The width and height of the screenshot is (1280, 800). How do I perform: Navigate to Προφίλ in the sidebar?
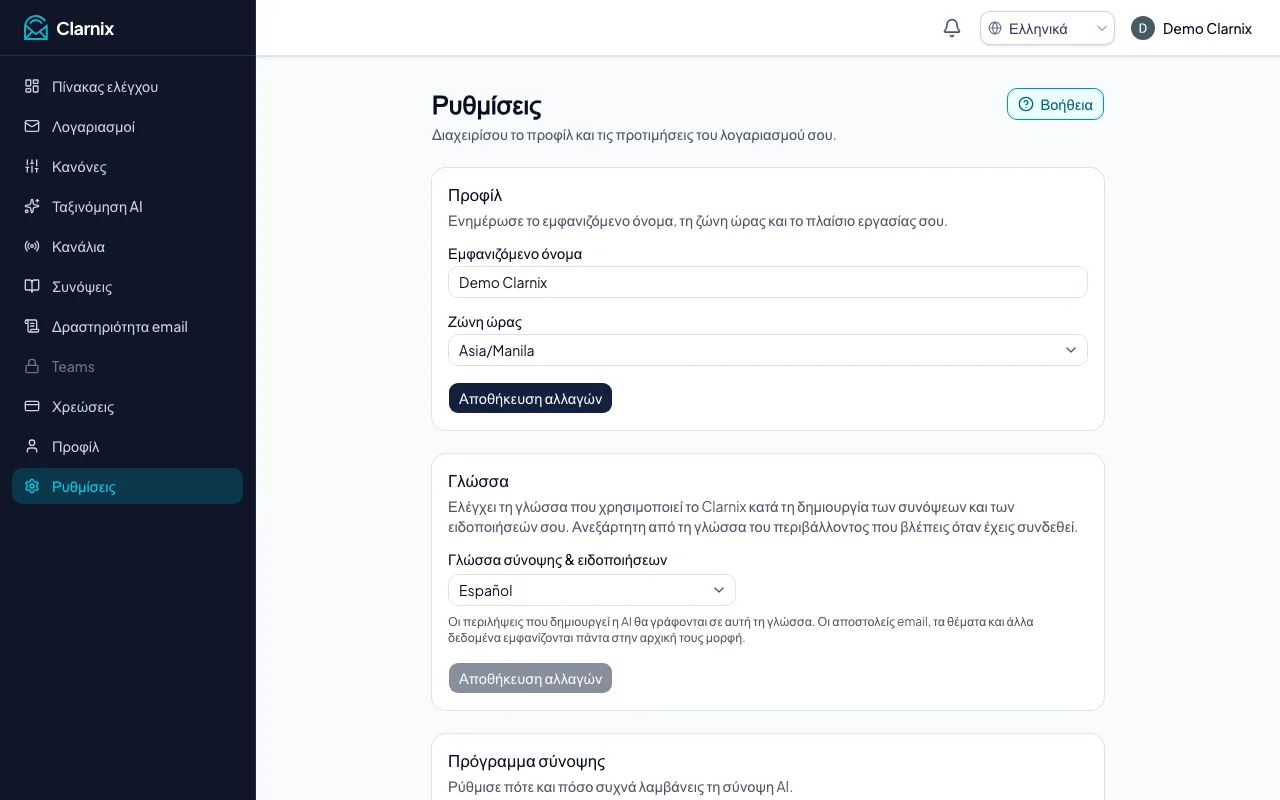pos(127,446)
